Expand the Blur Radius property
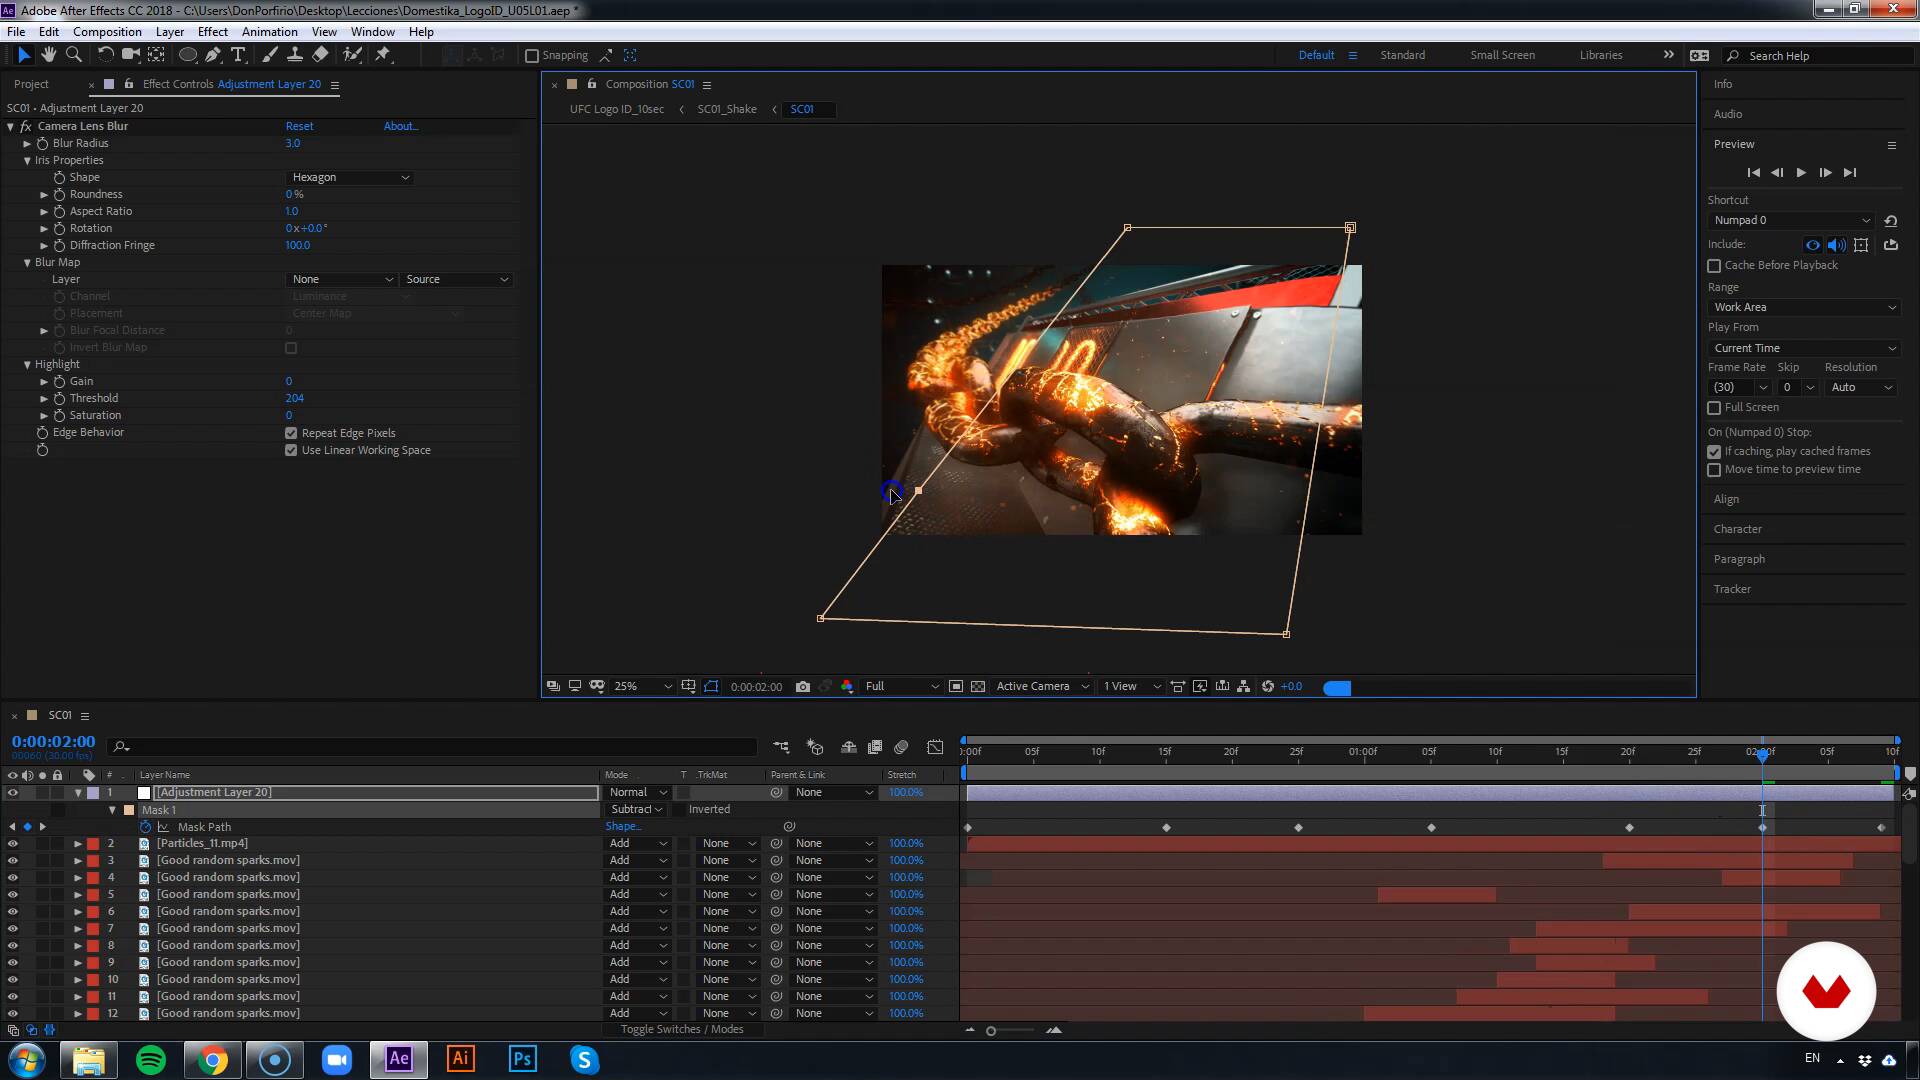Screen dimensions: 1920x1080 coord(27,144)
